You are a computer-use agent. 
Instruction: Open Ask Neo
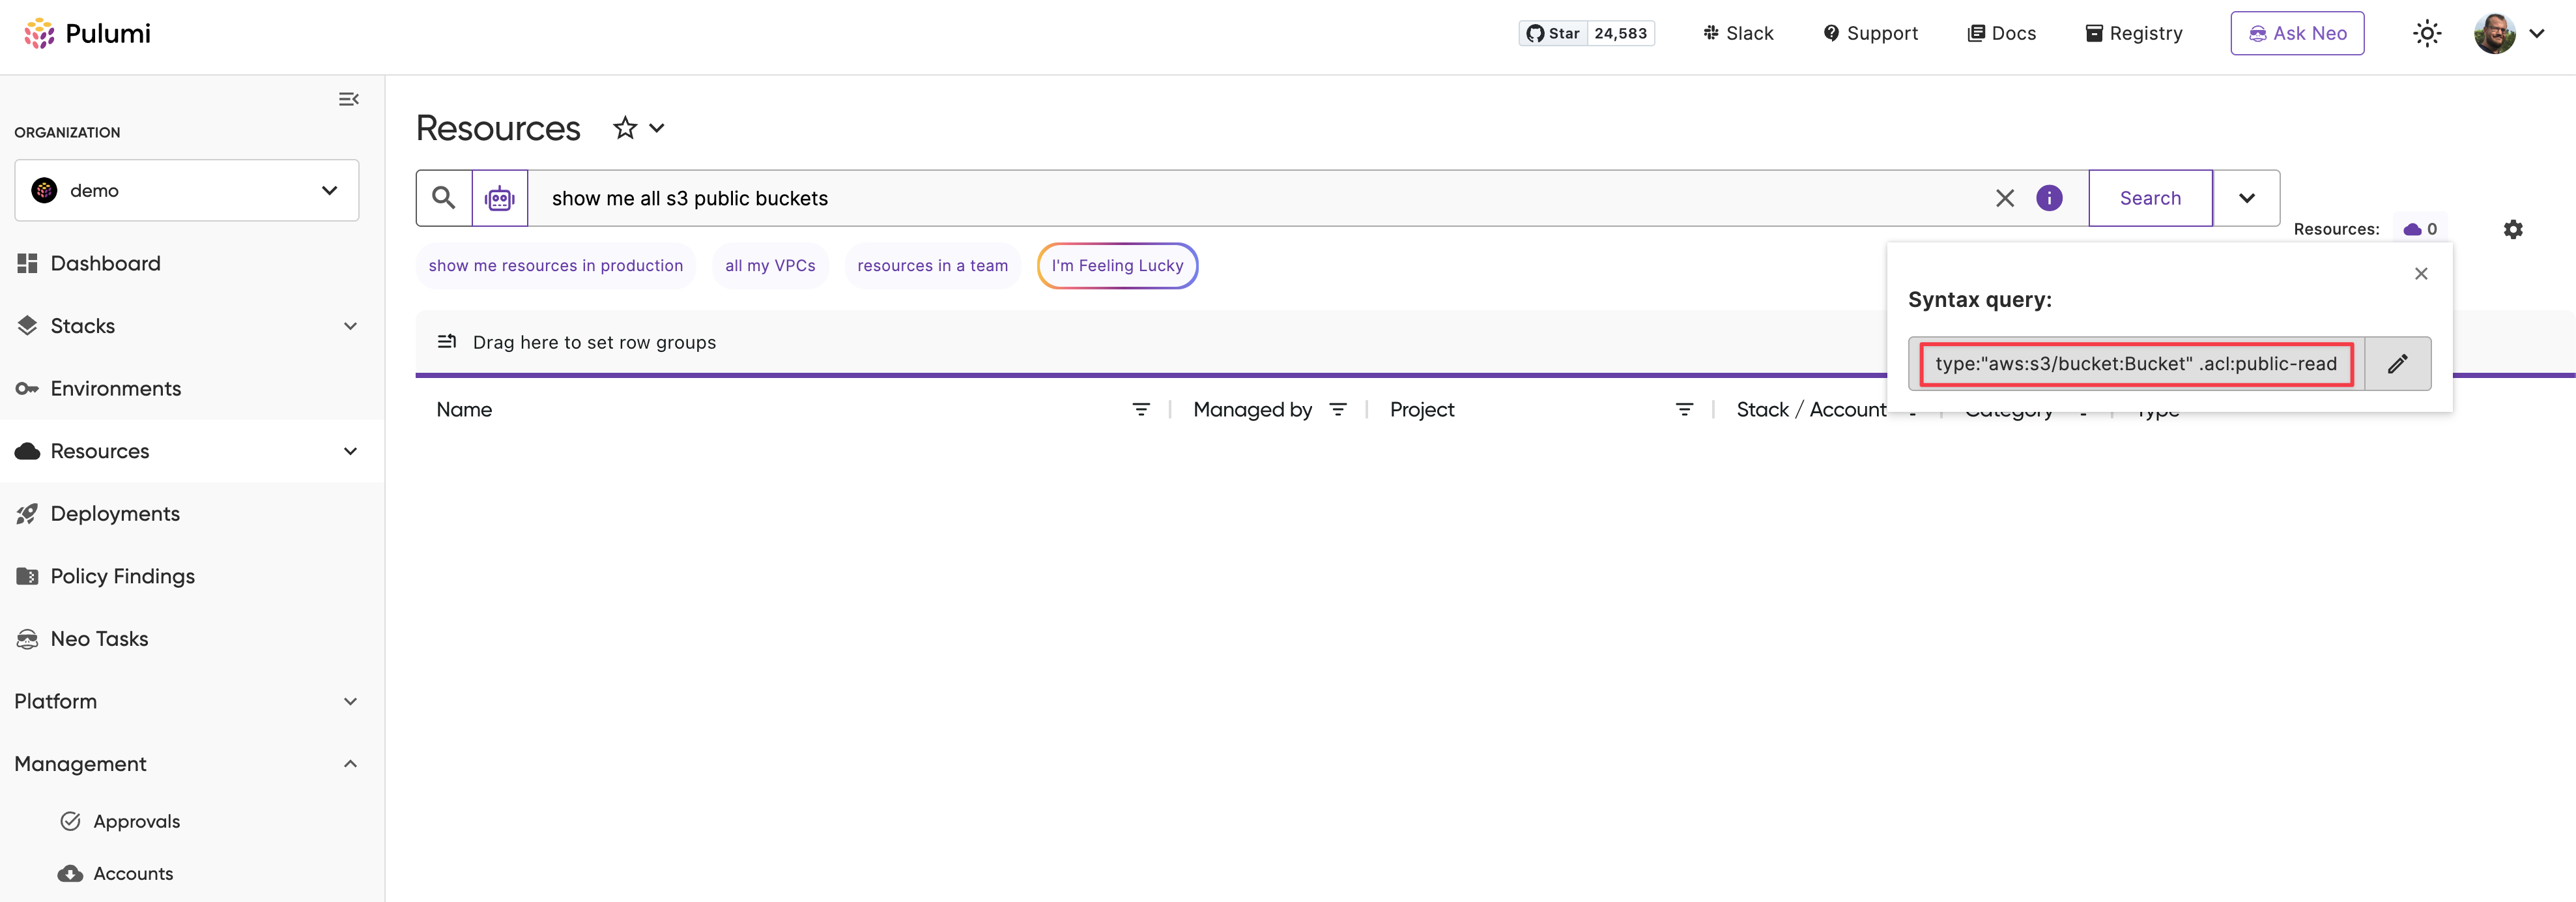[x=2297, y=32]
